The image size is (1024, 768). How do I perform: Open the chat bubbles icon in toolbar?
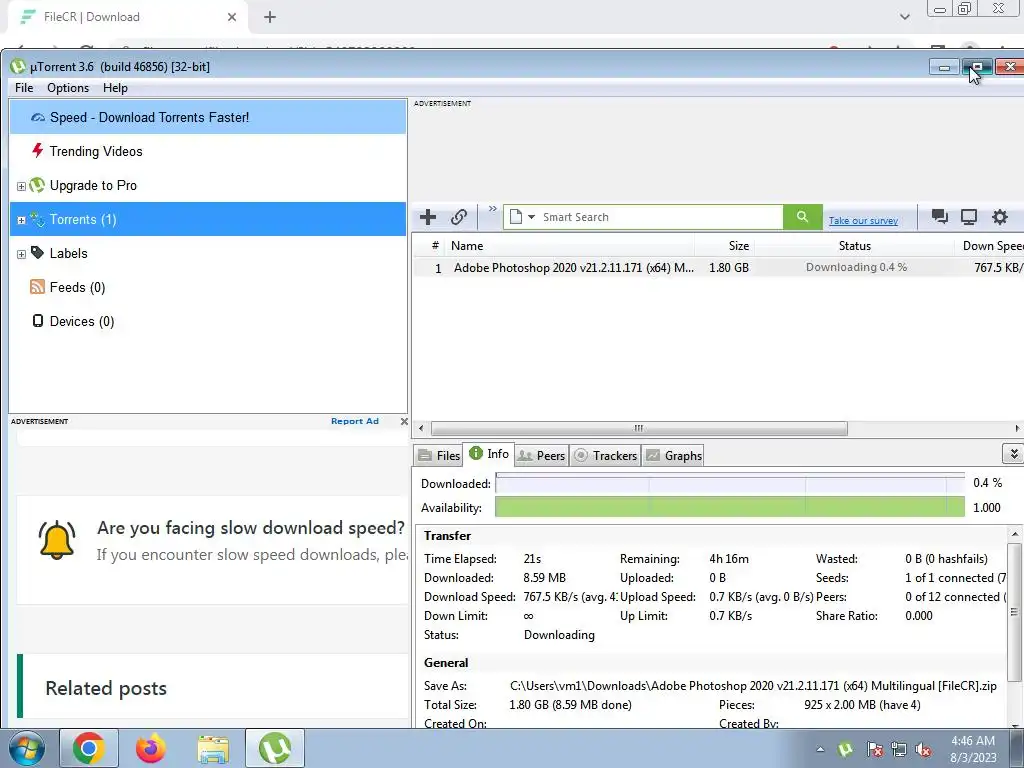[x=940, y=217]
